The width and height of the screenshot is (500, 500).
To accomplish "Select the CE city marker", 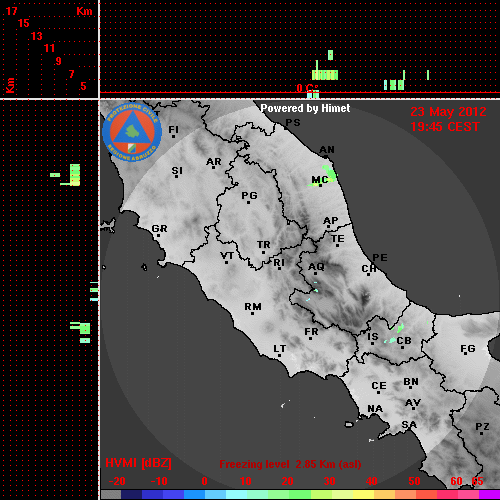I will pyautogui.click(x=378, y=392).
